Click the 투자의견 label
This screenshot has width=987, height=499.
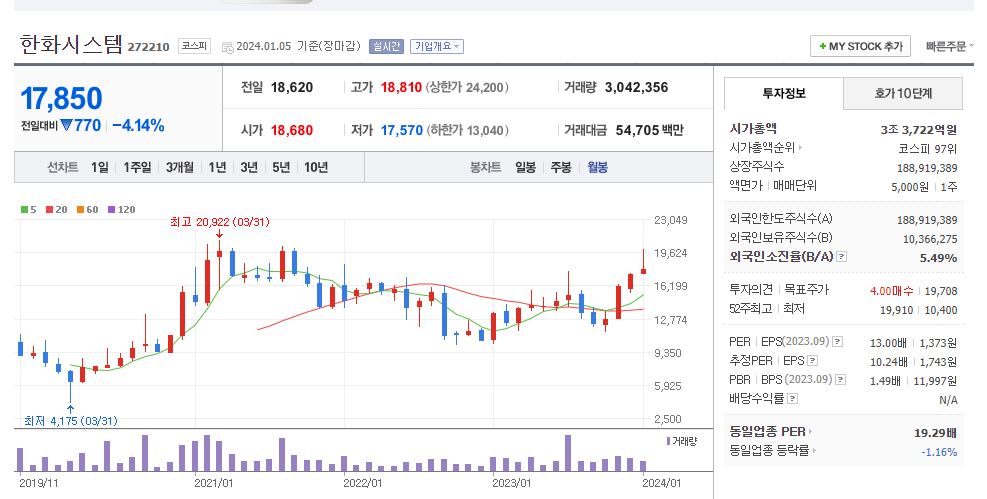coord(751,290)
